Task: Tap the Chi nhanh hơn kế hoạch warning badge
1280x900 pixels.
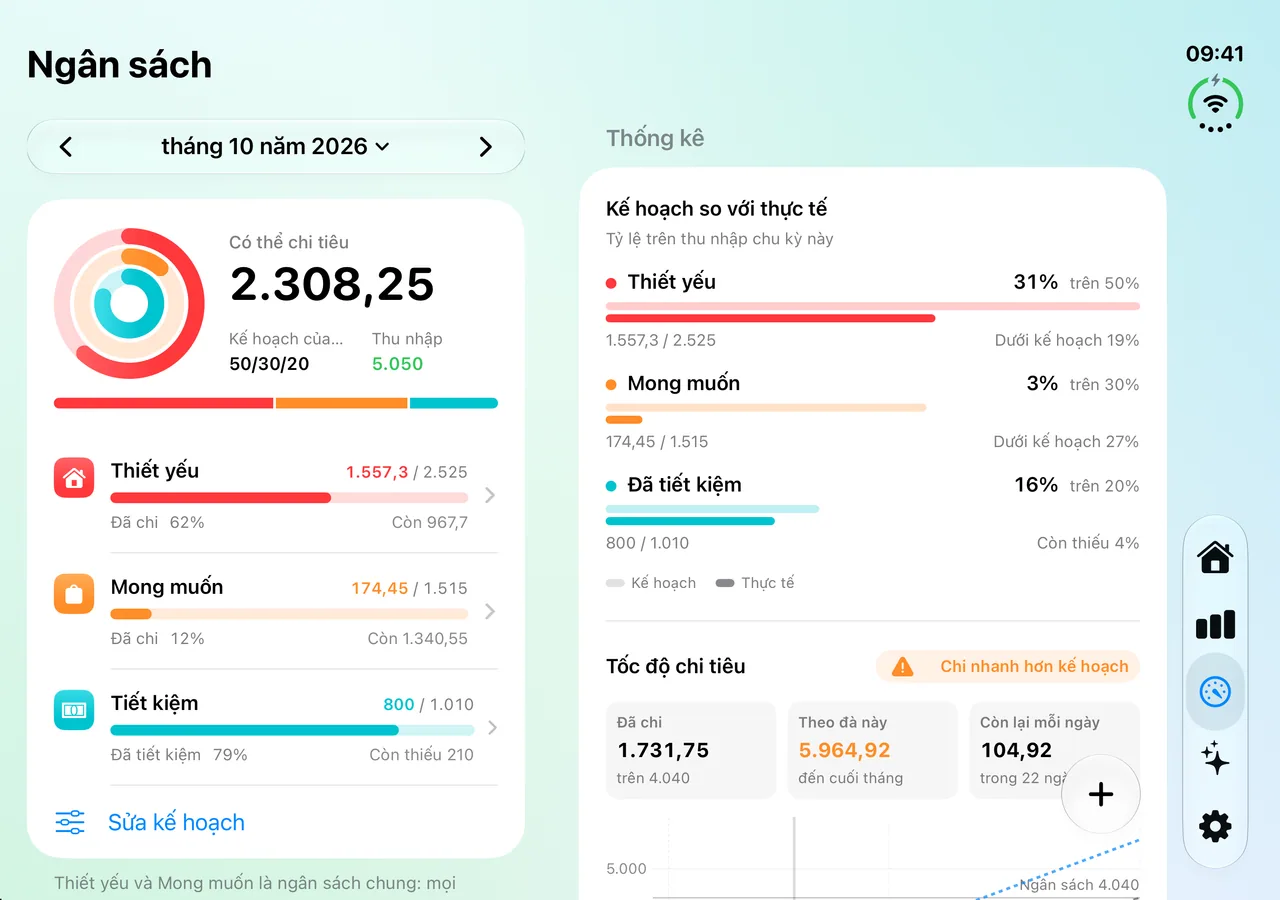Action: click(x=1008, y=667)
